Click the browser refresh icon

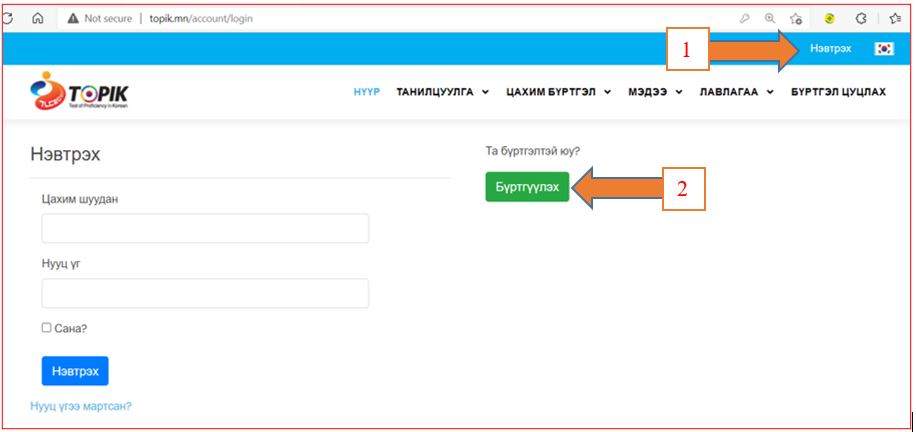click(x=8, y=18)
